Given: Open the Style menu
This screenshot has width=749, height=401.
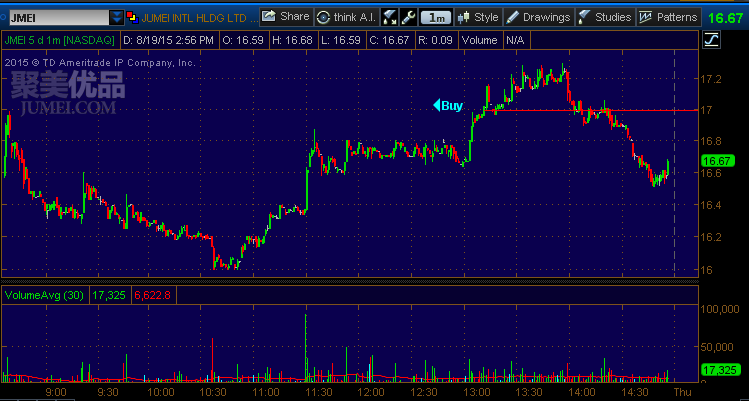Looking at the screenshot, I should (478, 17).
